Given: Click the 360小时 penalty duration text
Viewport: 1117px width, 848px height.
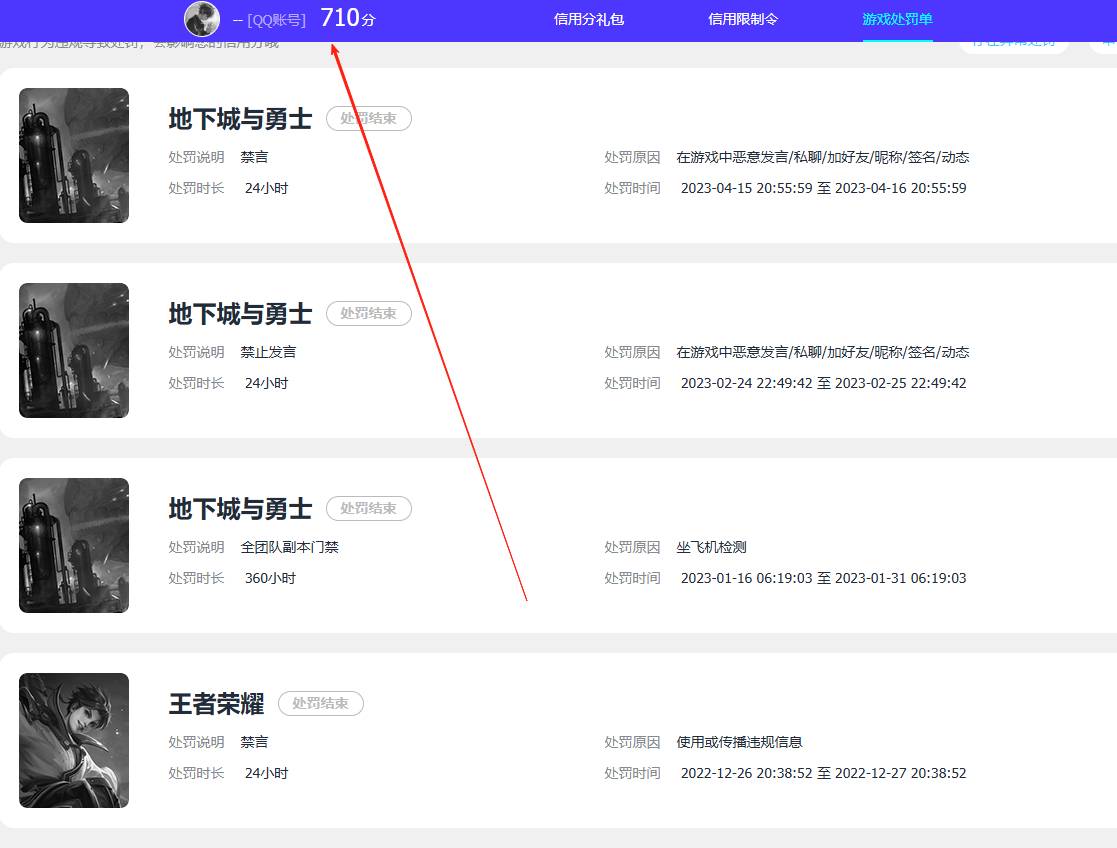Looking at the screenshot, I should point(266,577).
